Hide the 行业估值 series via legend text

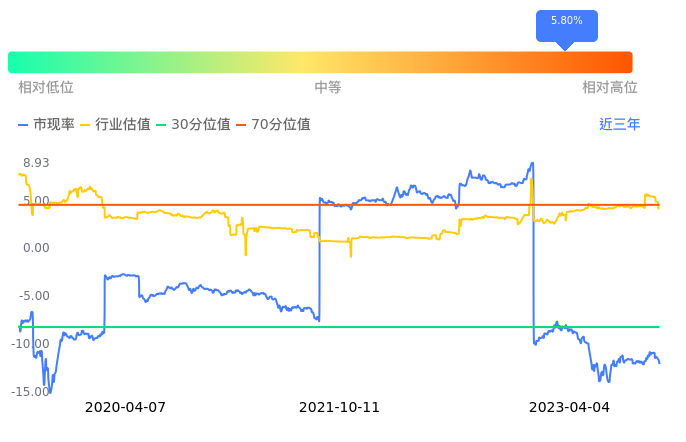click(123, 125)
